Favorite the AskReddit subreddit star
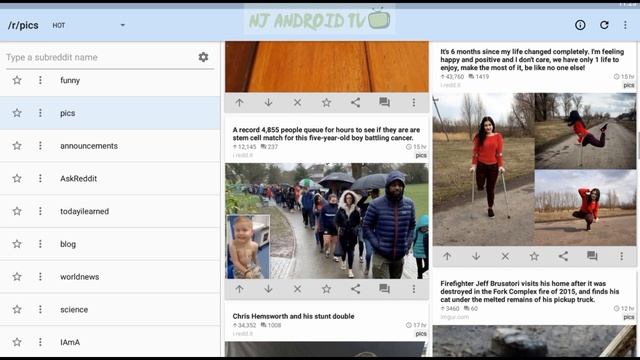This screenshot has height=360, width=640. 17,178
